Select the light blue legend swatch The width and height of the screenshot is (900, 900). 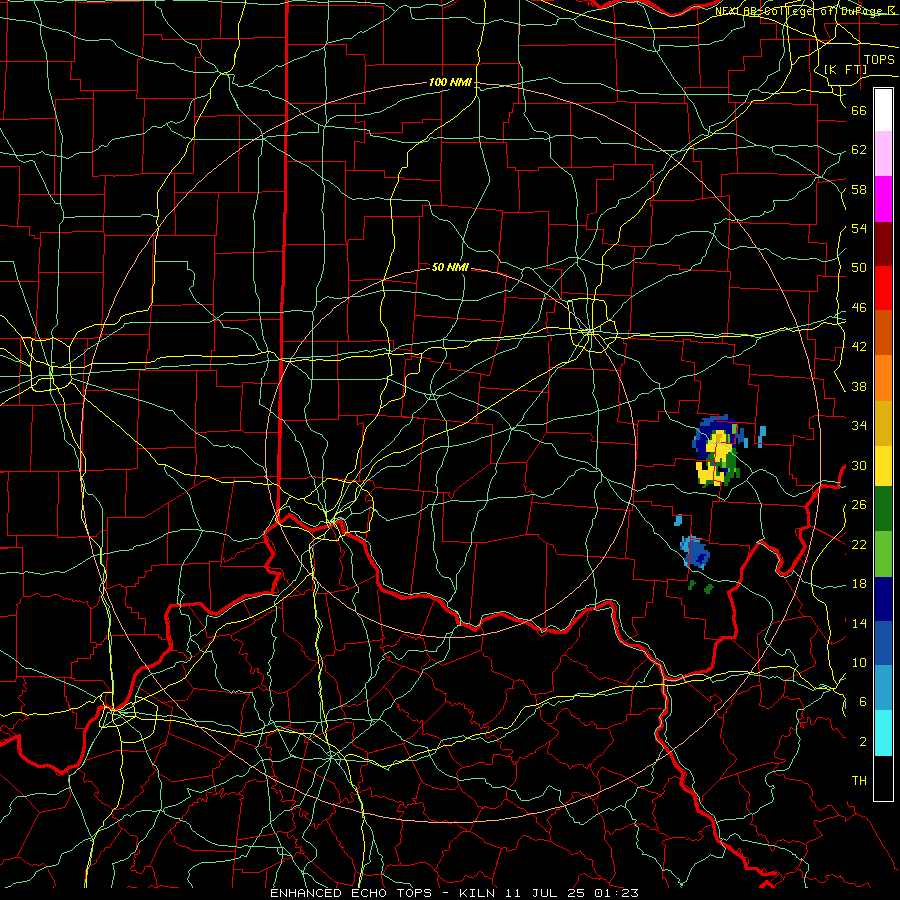pyautogui.click(x=883, y=688)
